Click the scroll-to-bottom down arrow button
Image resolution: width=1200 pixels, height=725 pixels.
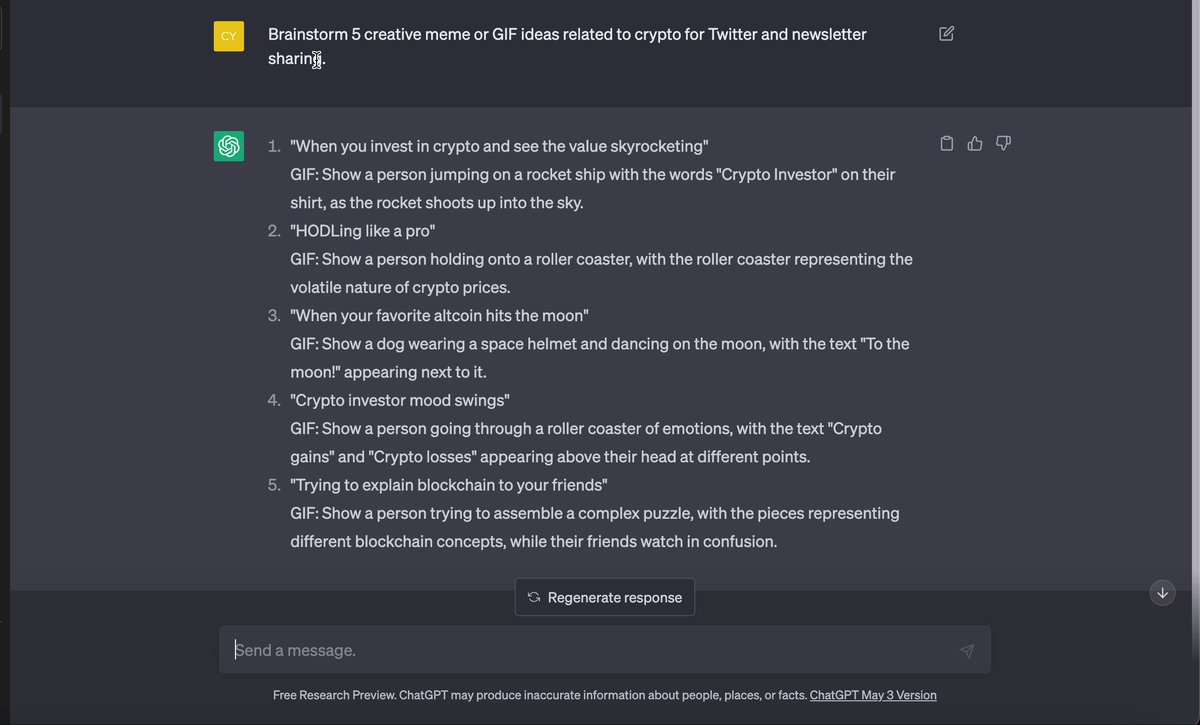click(1162, 593)
